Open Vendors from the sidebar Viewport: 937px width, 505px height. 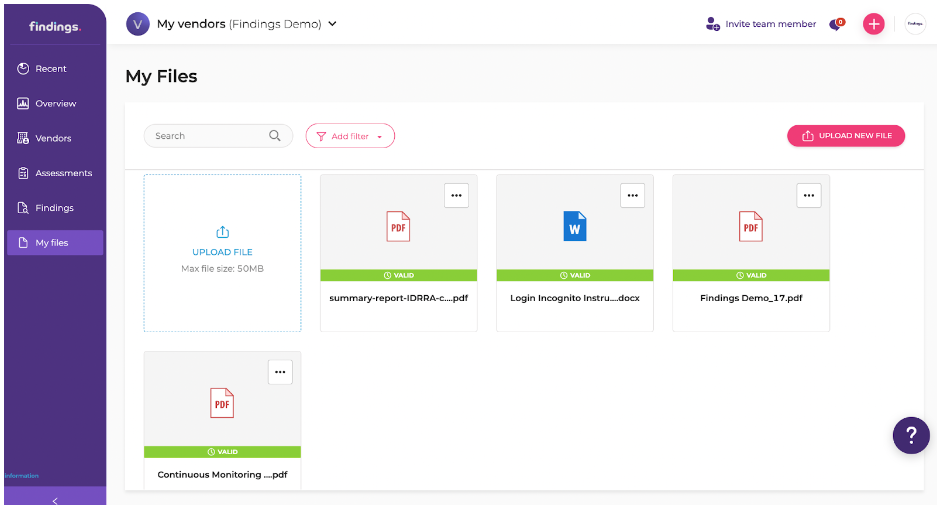(55, 138)
